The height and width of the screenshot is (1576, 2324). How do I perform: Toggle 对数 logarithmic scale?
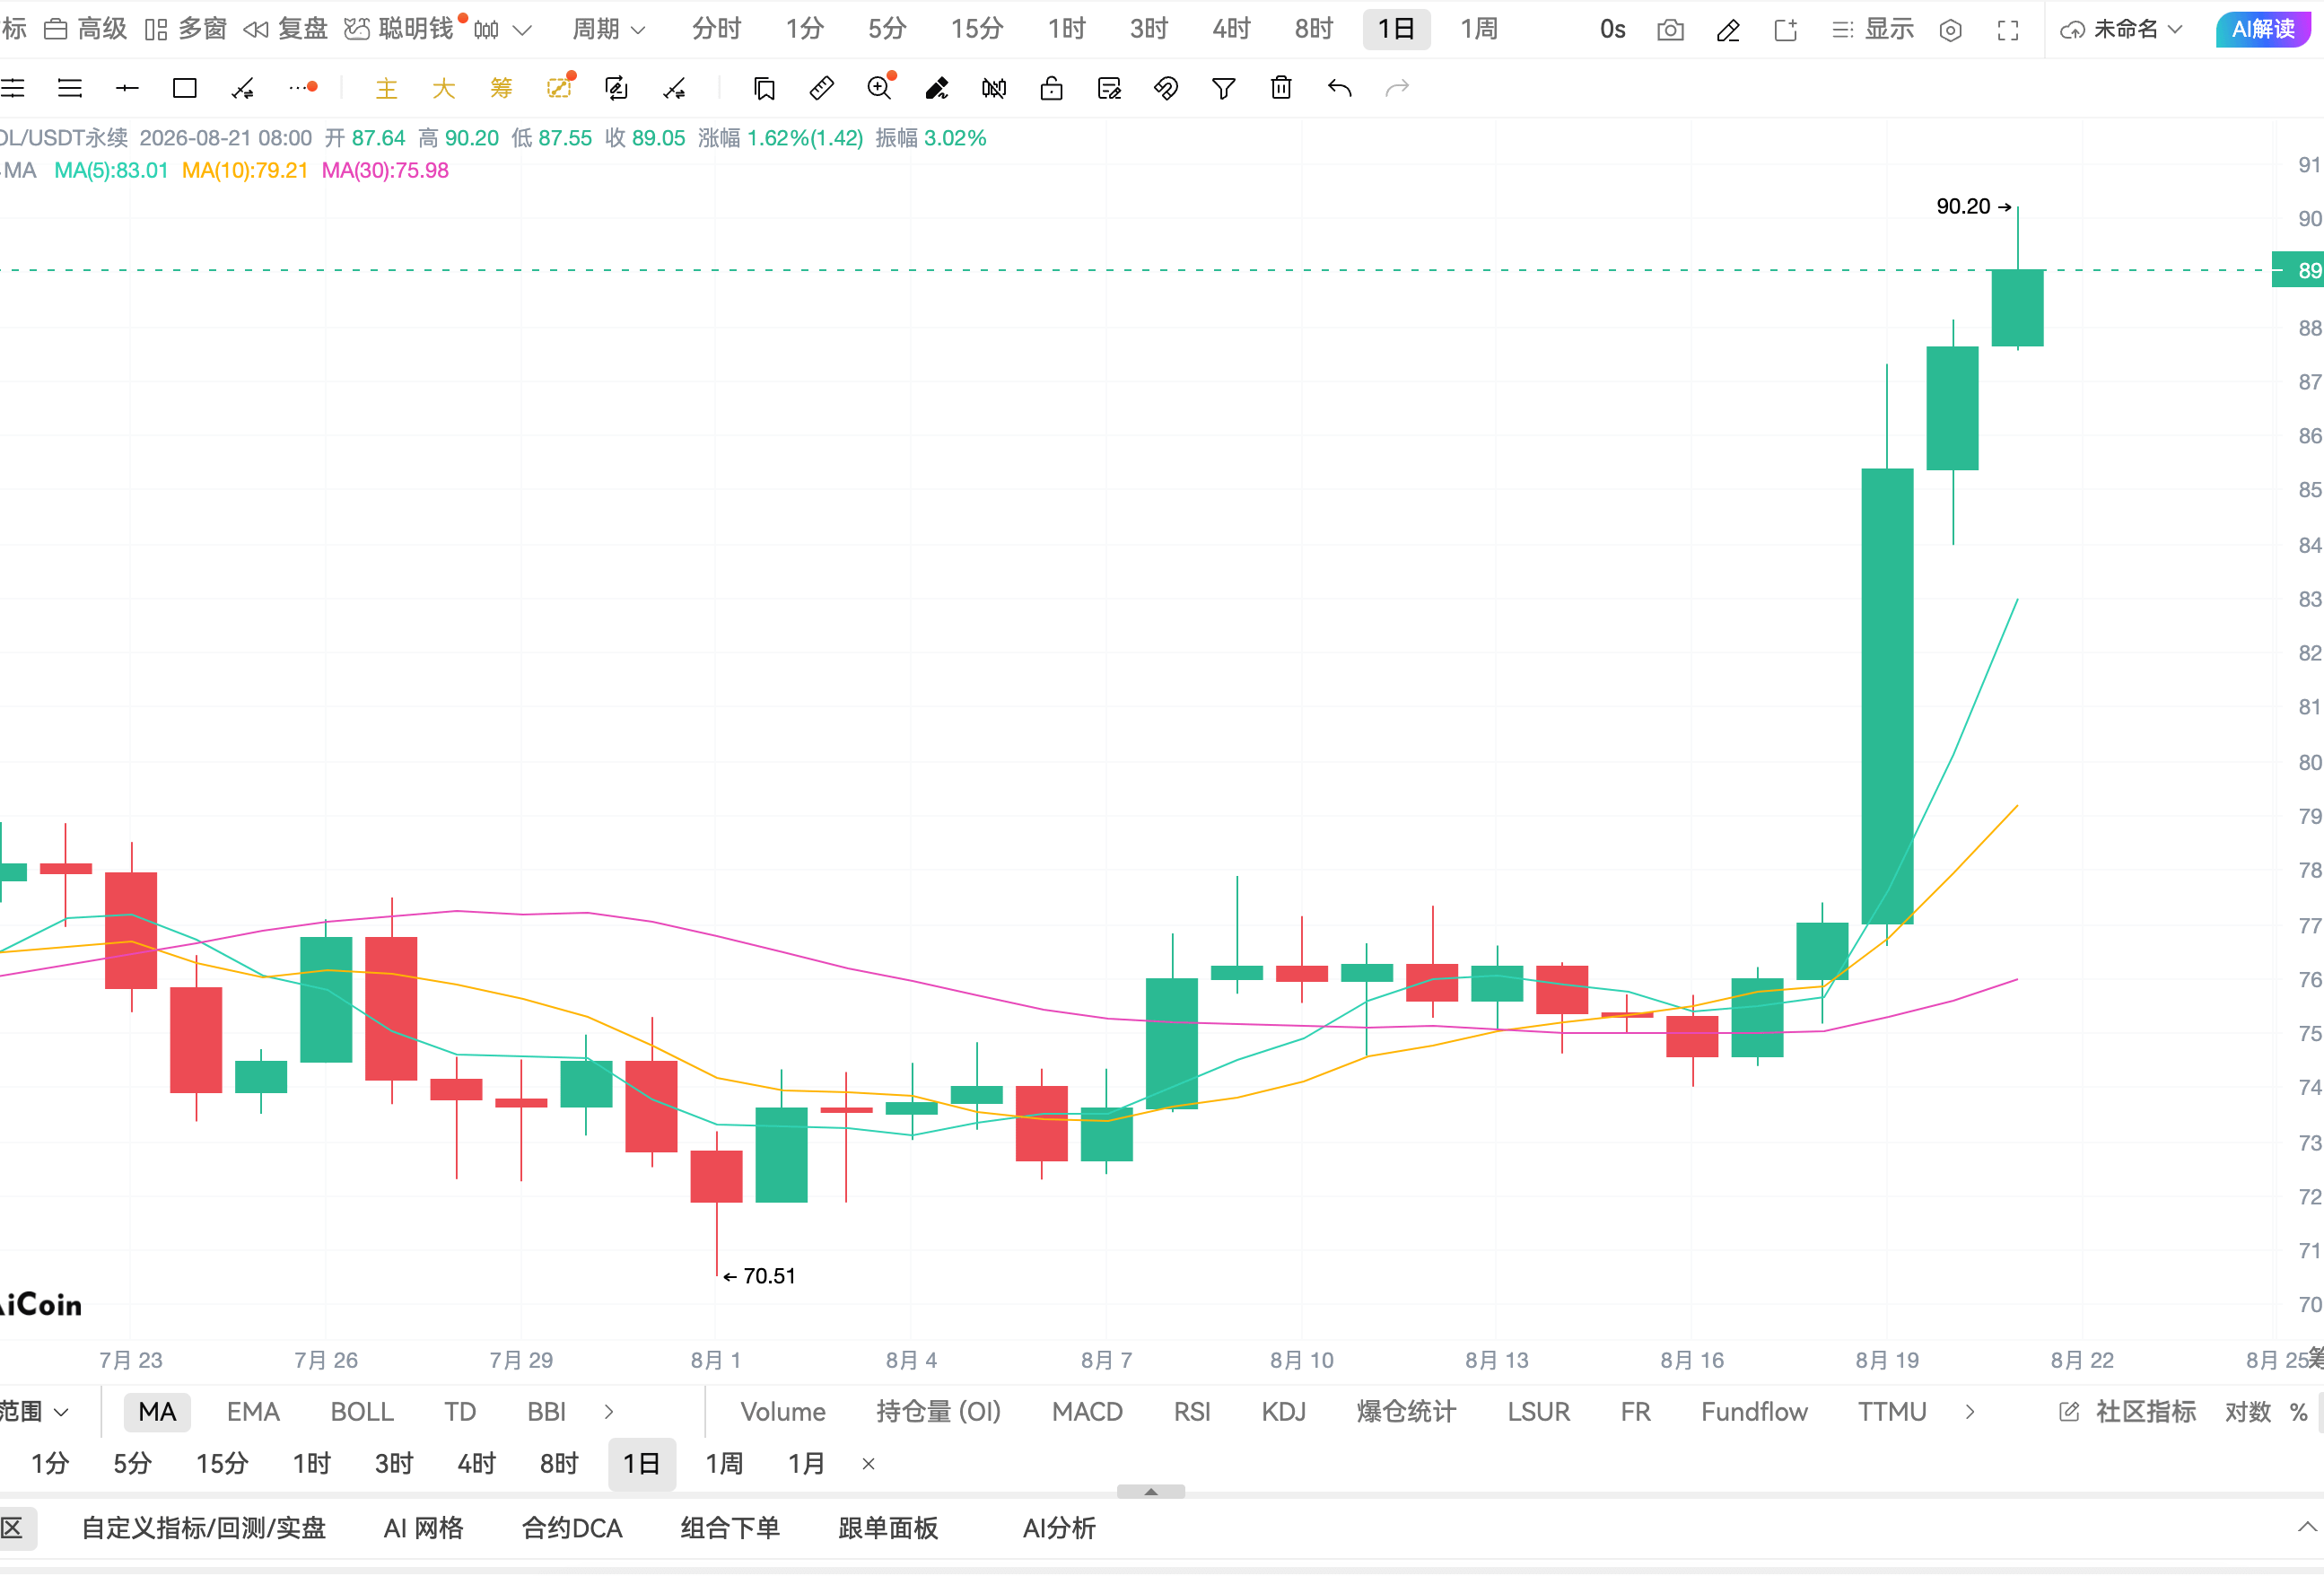coord(2248,1412)
